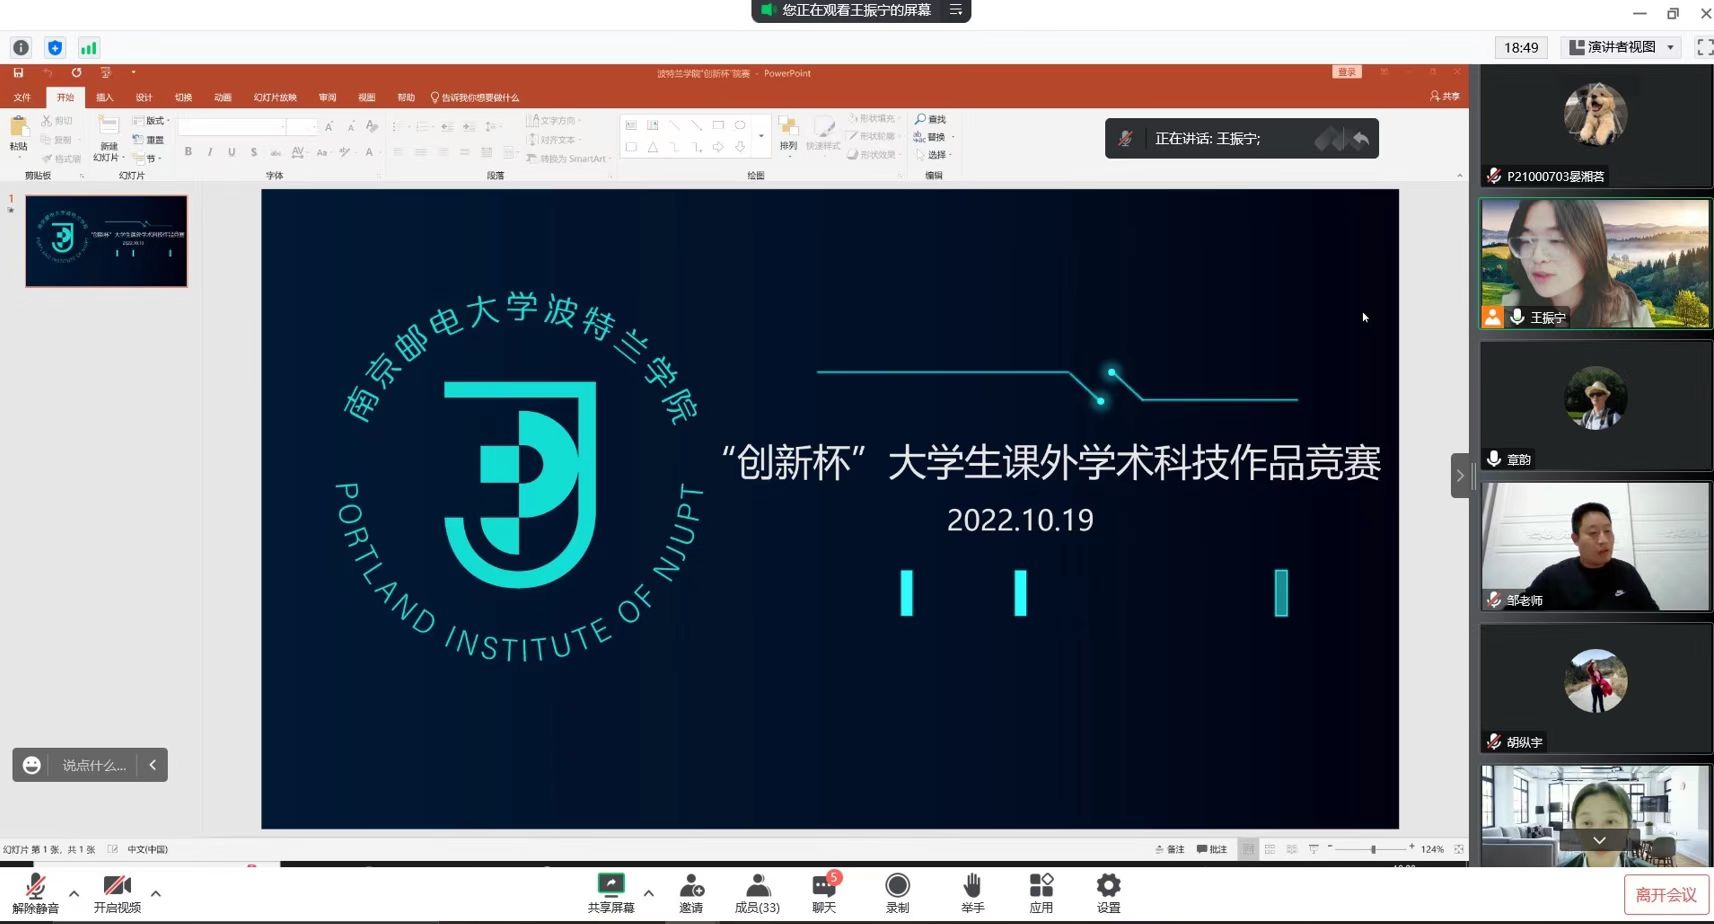1714x924 pixels.
Task: Raise hand using the hand icon
Action: (972, 886)
